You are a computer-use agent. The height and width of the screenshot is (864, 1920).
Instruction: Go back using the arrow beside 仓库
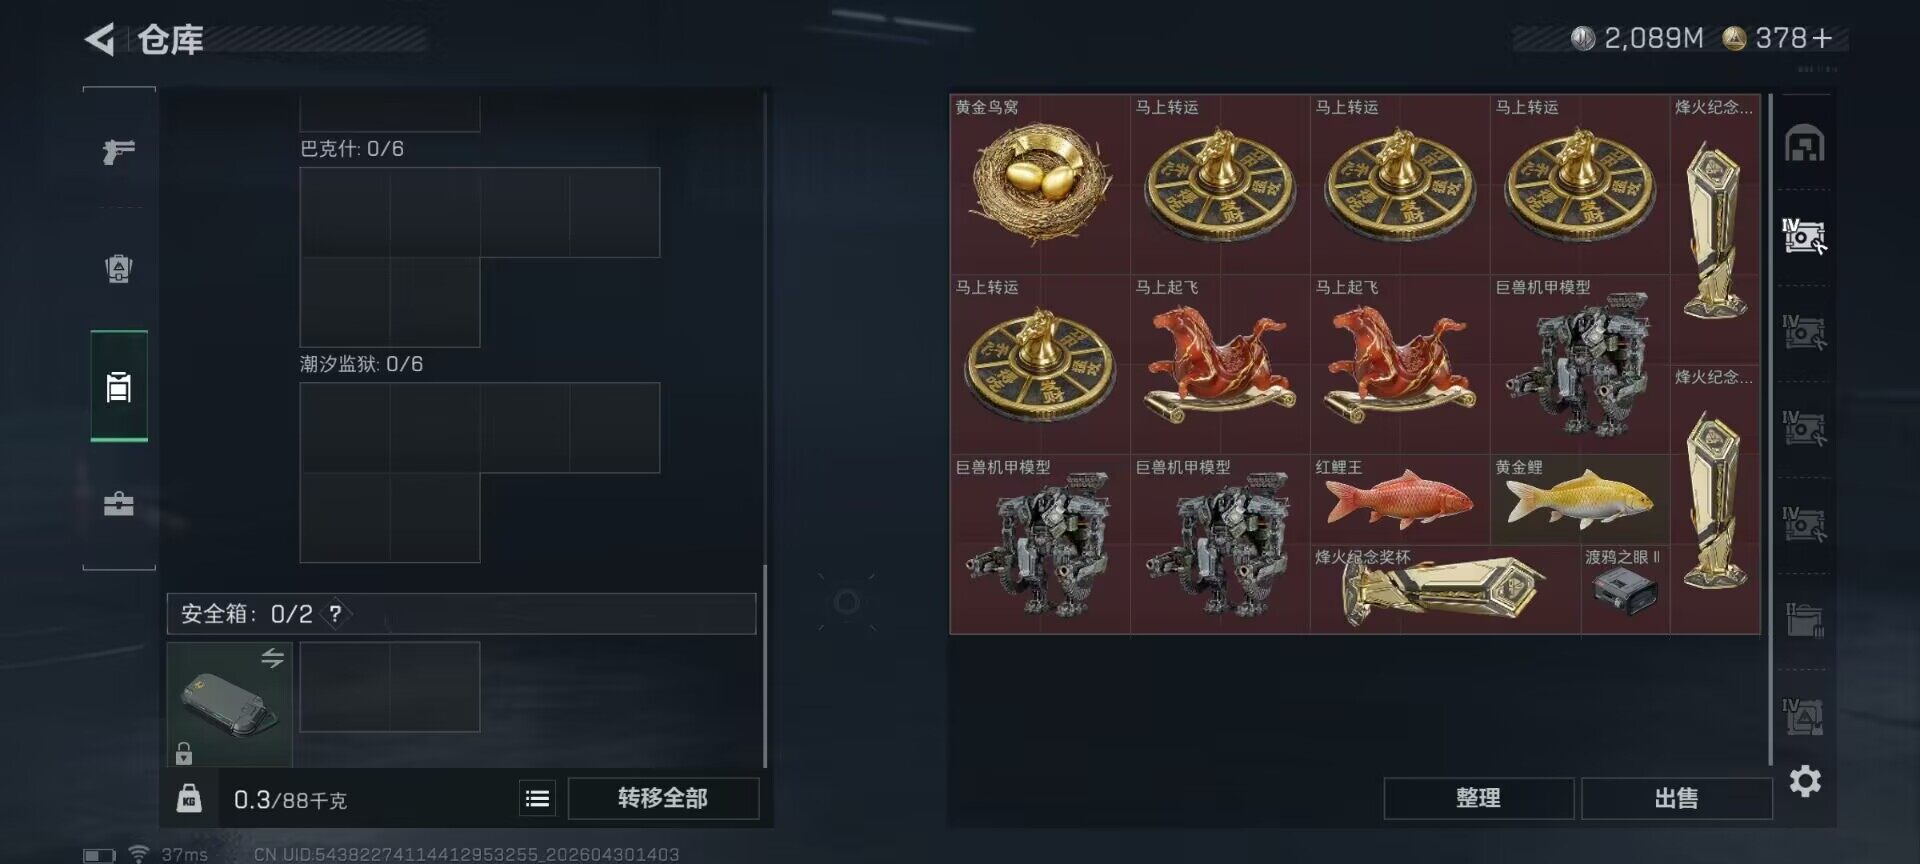100,39
